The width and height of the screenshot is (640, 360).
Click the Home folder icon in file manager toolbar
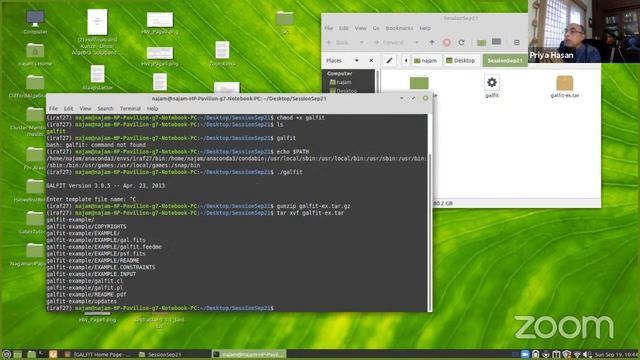[481, 42]
